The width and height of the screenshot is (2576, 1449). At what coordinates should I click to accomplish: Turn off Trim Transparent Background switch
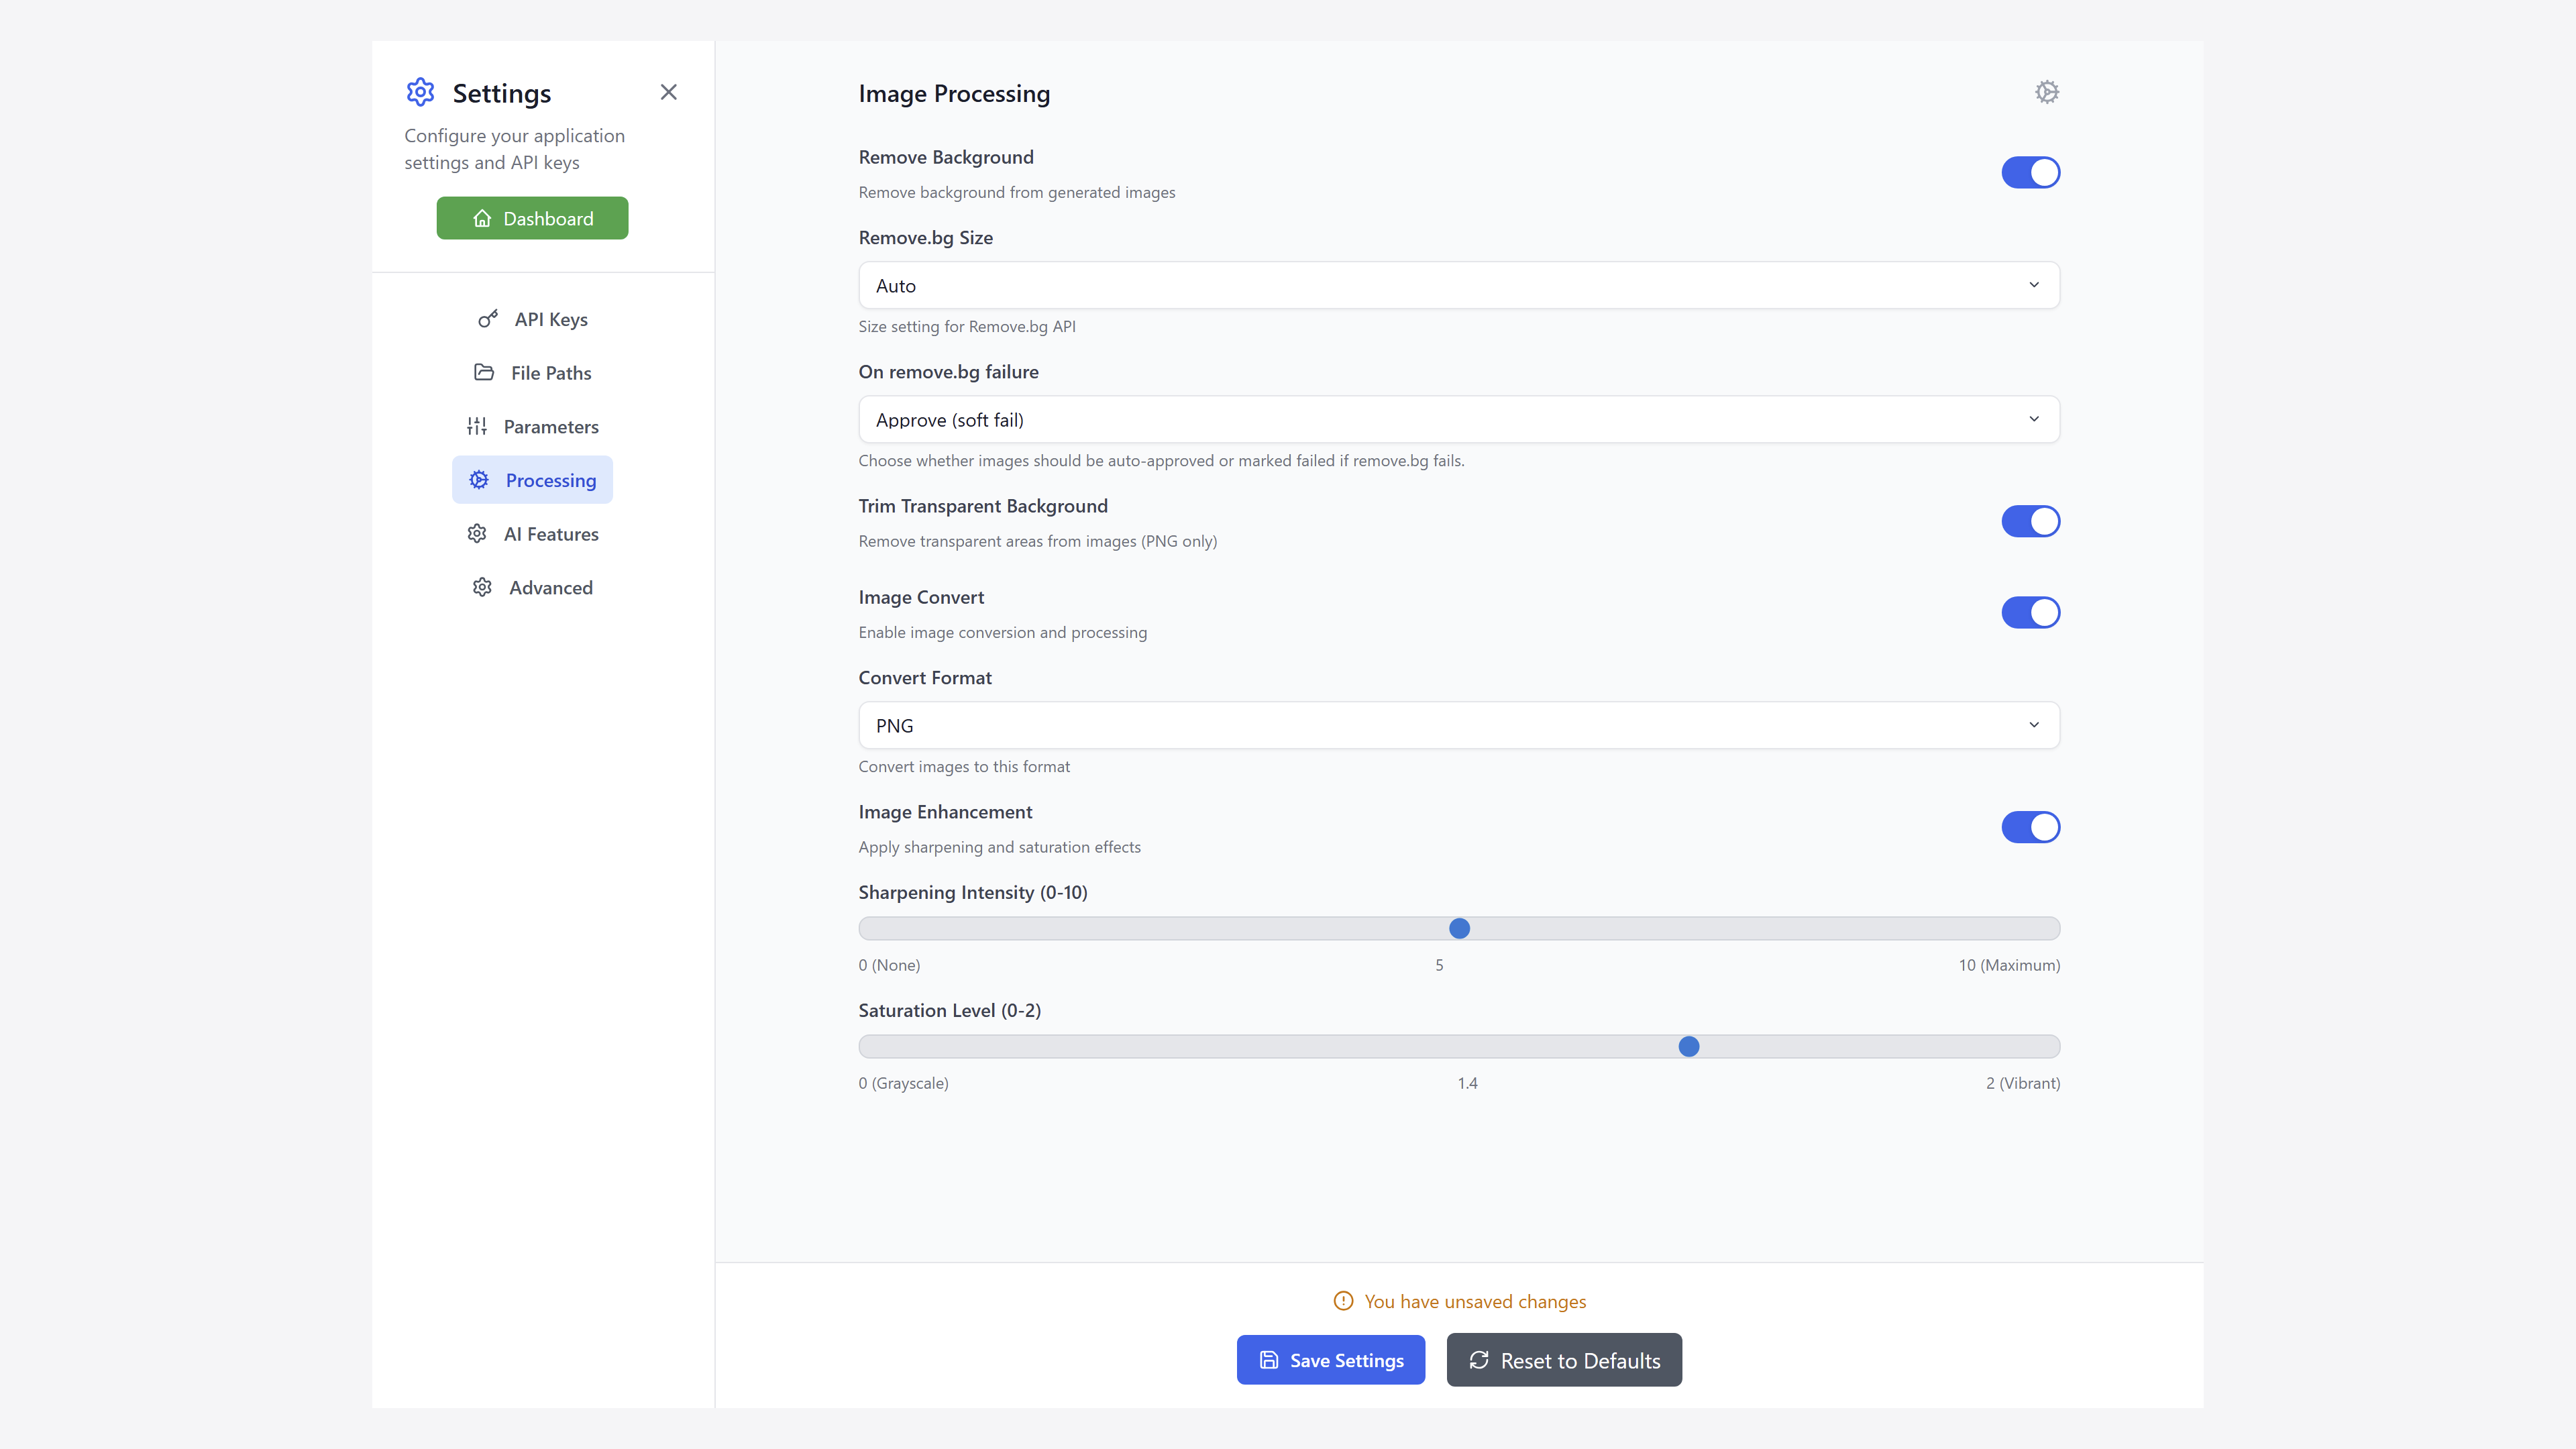coord(2030,521)
